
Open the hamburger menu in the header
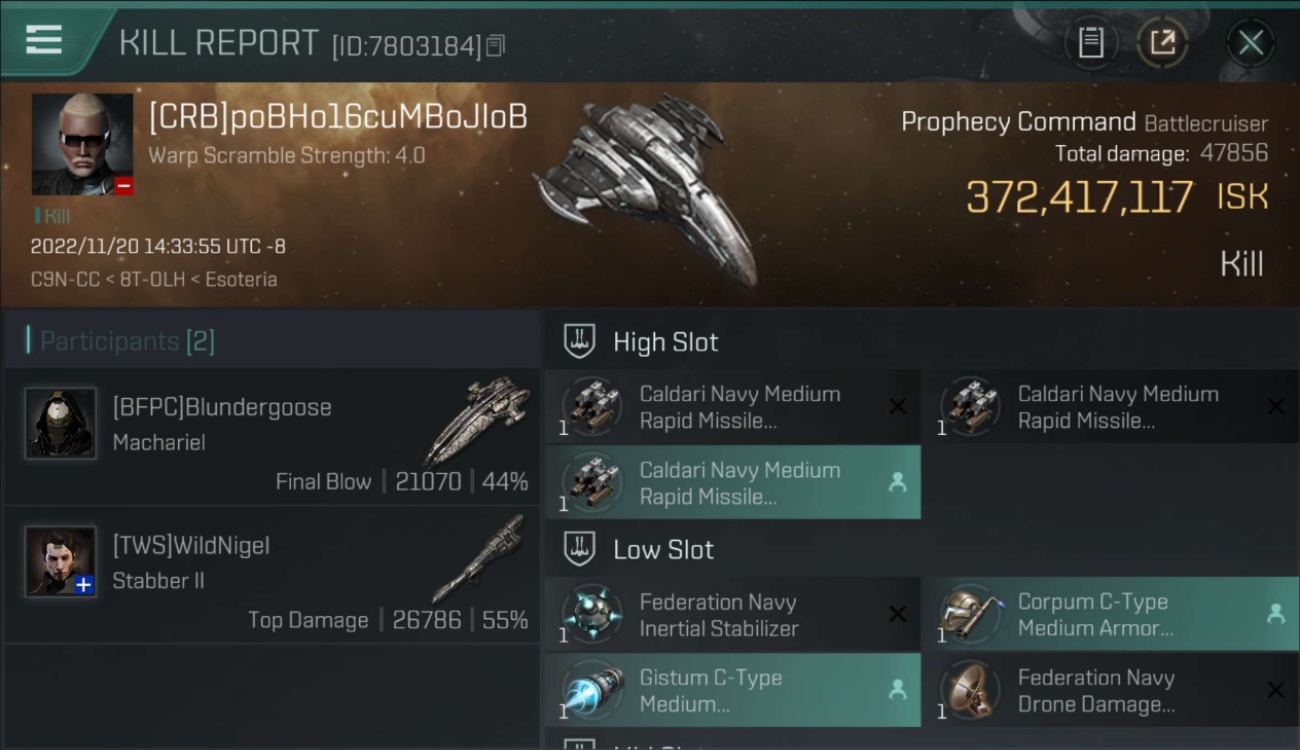pyautogui.click(x=44, y=40)
